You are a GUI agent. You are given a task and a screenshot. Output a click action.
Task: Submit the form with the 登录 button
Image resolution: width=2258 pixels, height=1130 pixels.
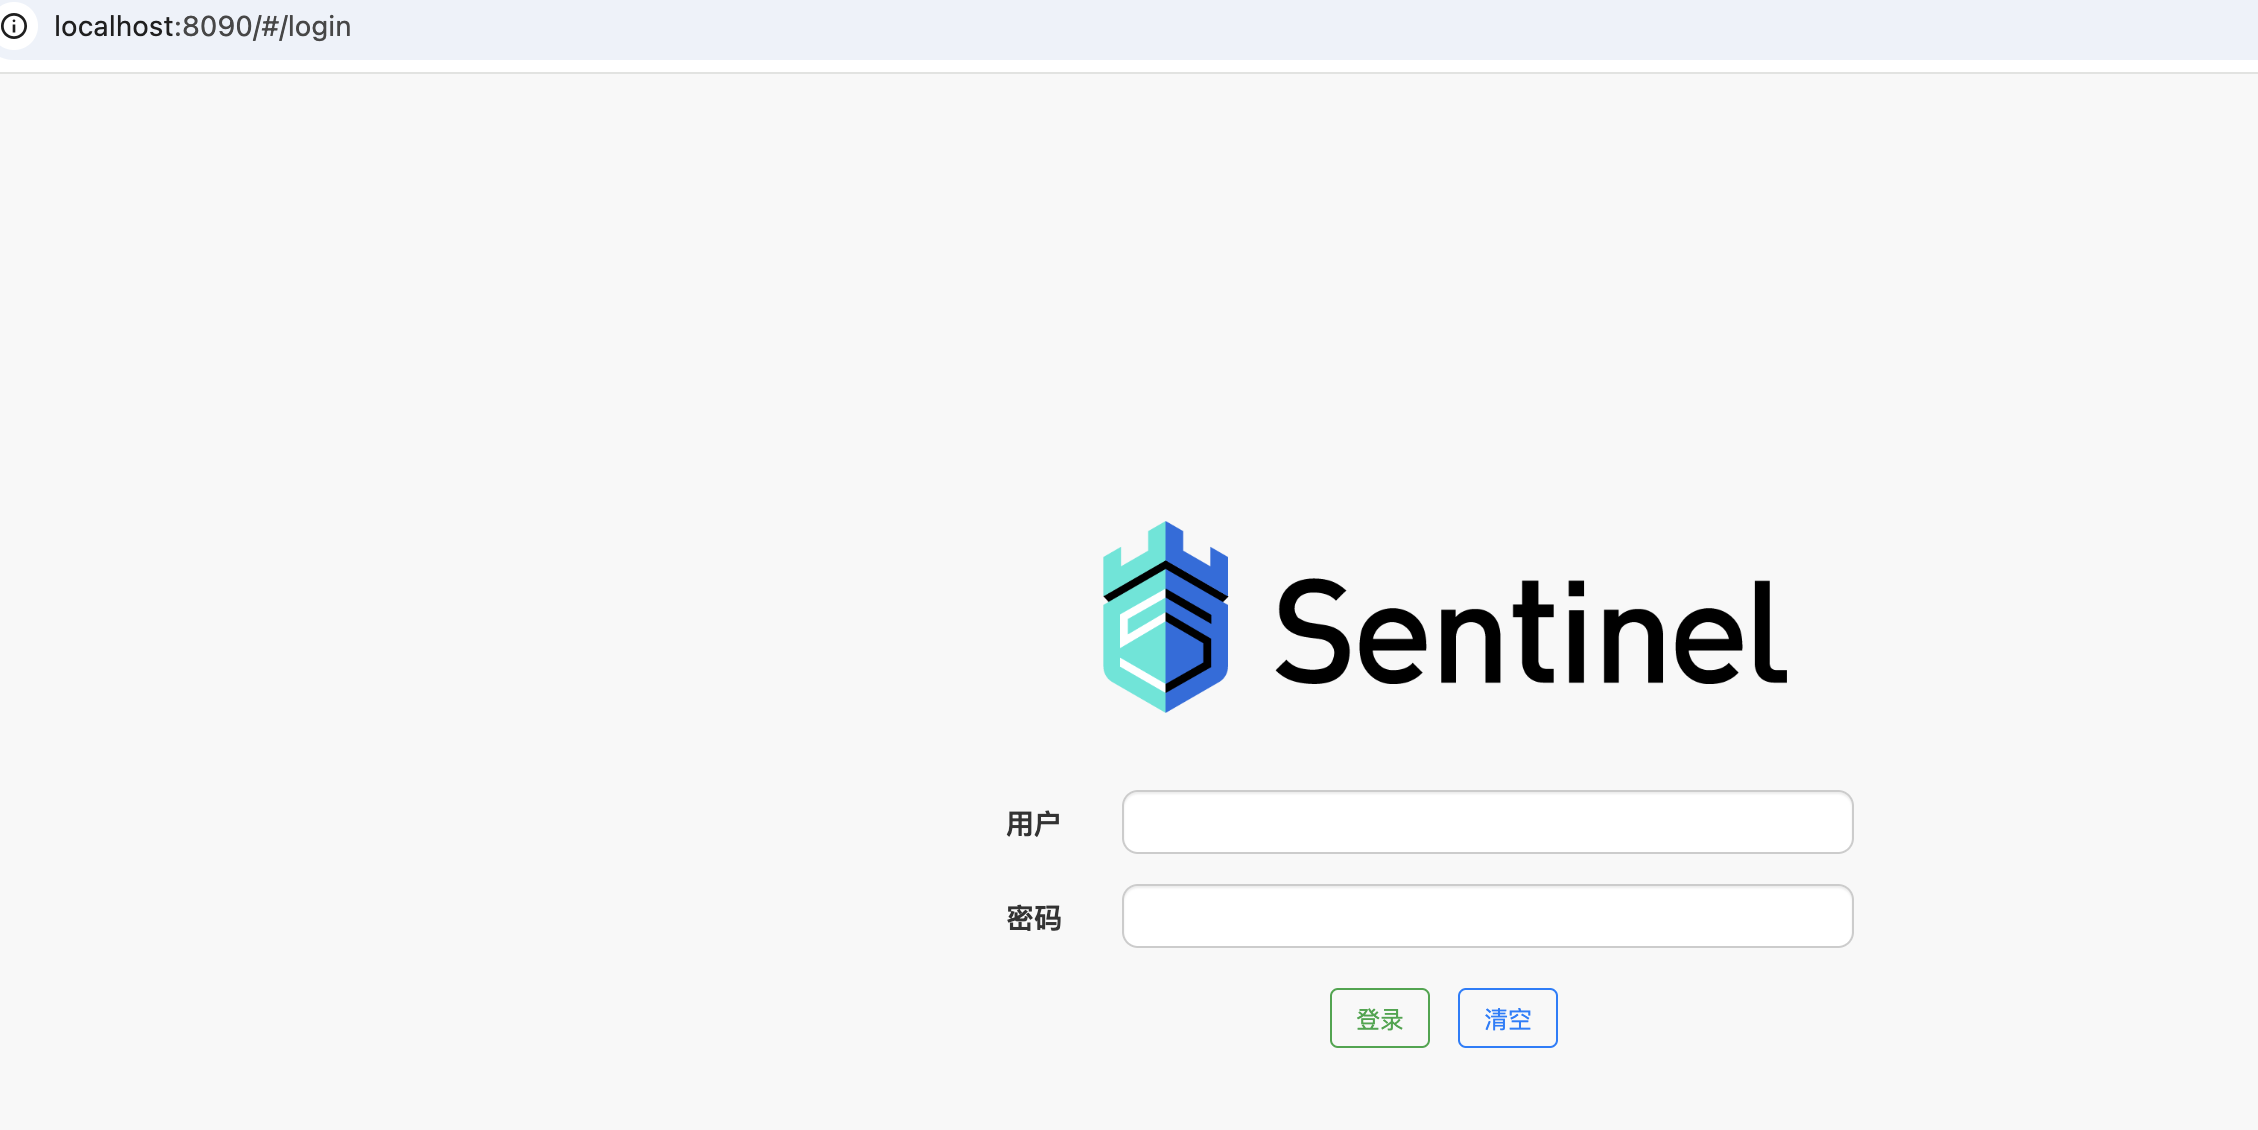point(1379,1018)
